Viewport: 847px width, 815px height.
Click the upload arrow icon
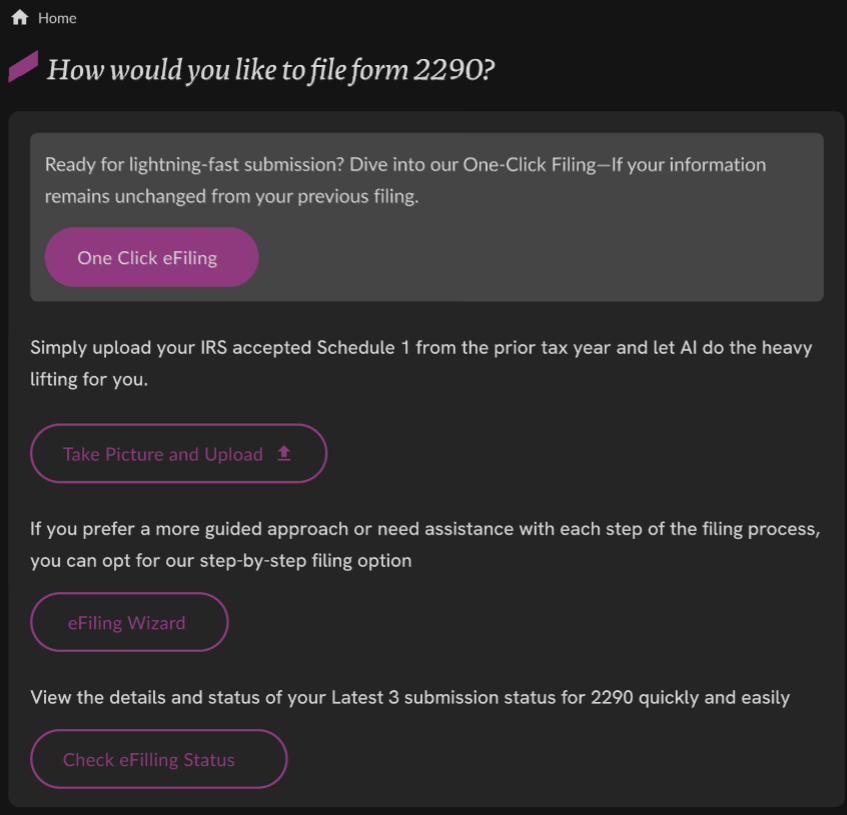tap(284, 453)
